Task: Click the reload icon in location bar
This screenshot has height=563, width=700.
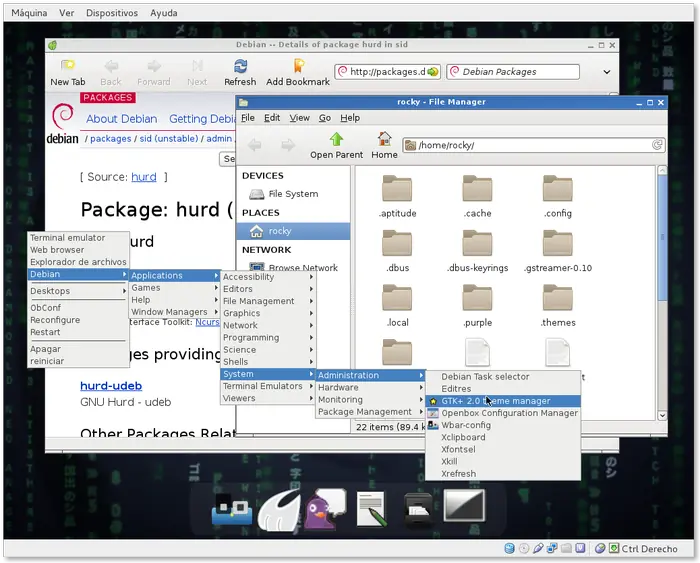Action: pos(657,145)
